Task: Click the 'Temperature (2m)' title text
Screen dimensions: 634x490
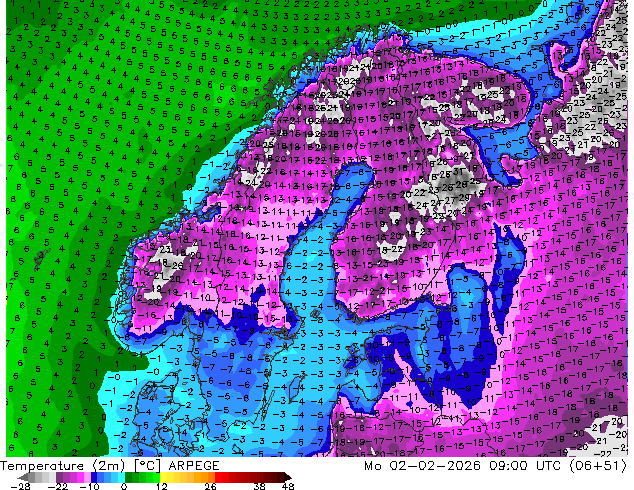Action: (62, 466)
